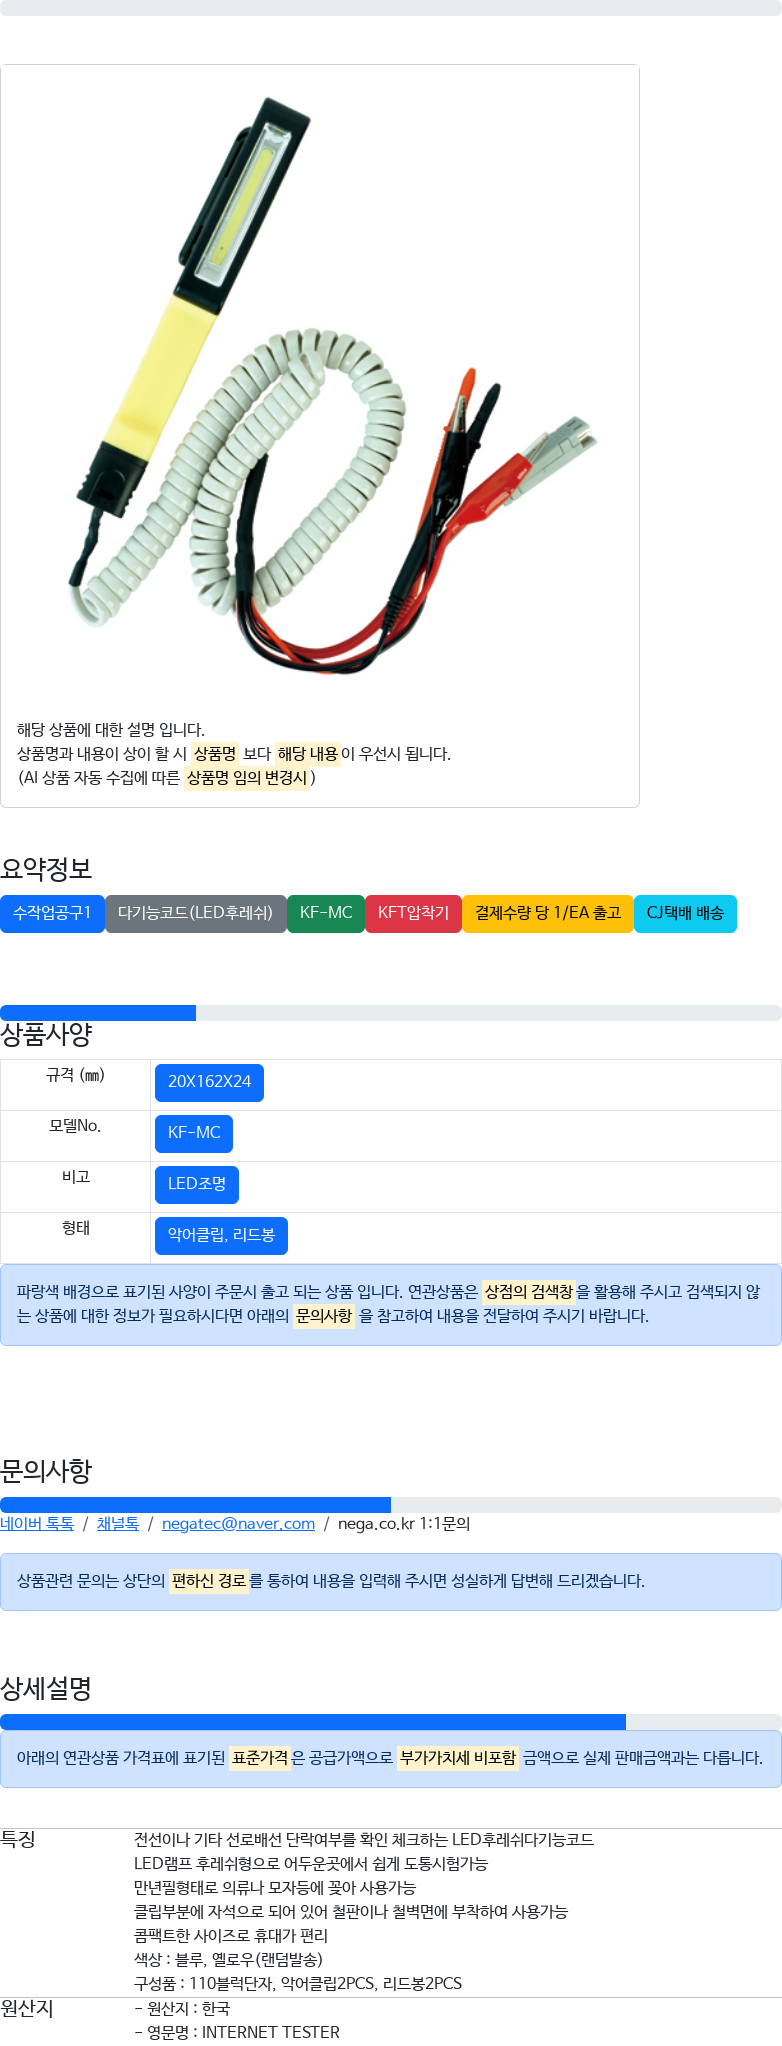Select the 악어클립, 리드봉 type button
This screenshot has height=2046, width=782.
(221, 1235)
